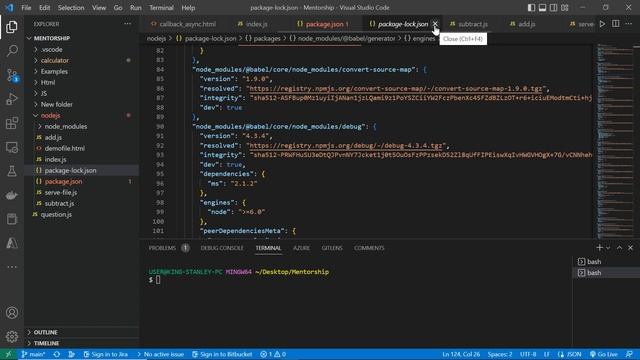Image resolution: width=640 pixels, height=360 pixels.
Task: Expand the Html folder
Action: tap(82, 82)
